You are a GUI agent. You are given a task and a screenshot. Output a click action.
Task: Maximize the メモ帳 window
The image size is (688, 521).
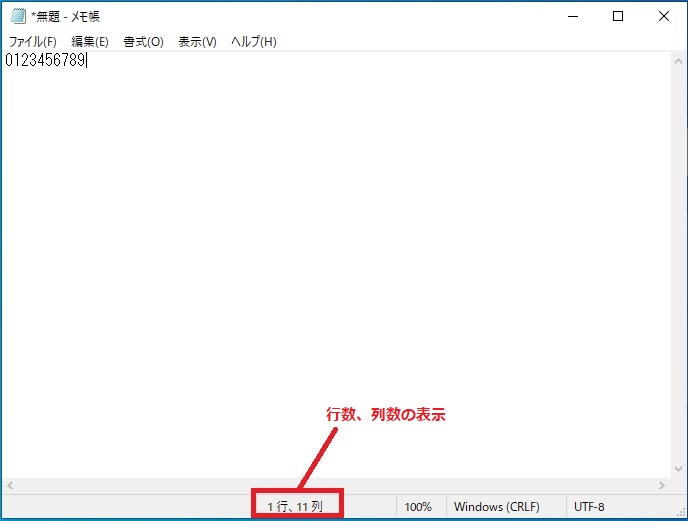pyautogui.click(x=618, y=17)
